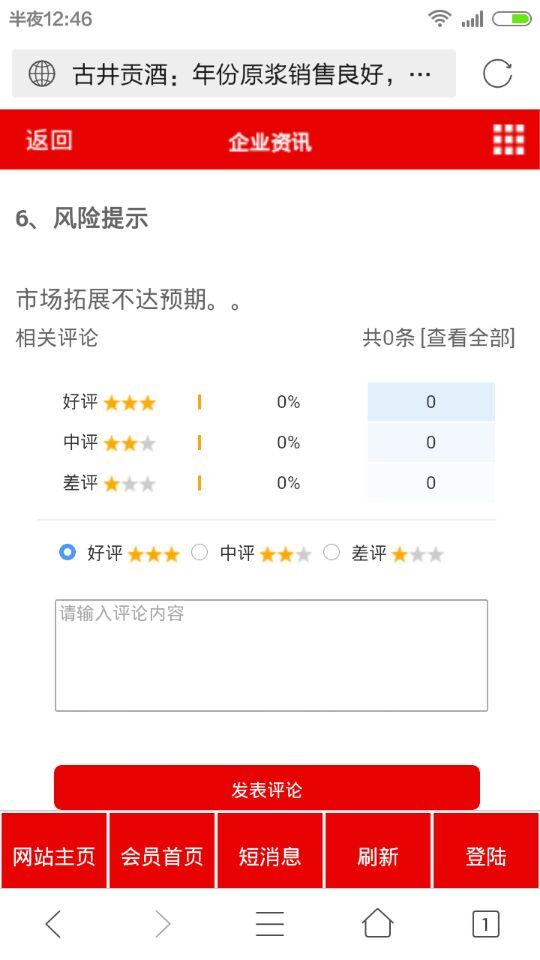This screenshot has width=540, height=960.
Task: Select the 中评 radio button
Action: (200, 552)
